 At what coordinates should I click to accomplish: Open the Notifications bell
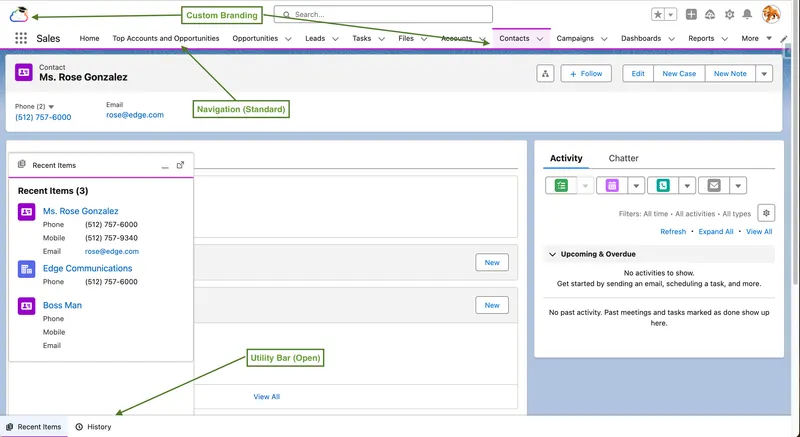point(747,15)
